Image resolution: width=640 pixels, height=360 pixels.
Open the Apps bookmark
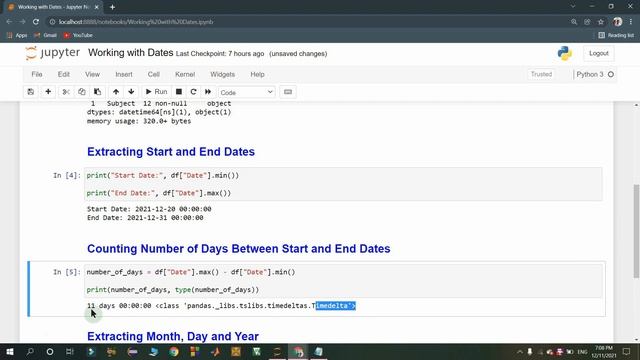(17, 36)
